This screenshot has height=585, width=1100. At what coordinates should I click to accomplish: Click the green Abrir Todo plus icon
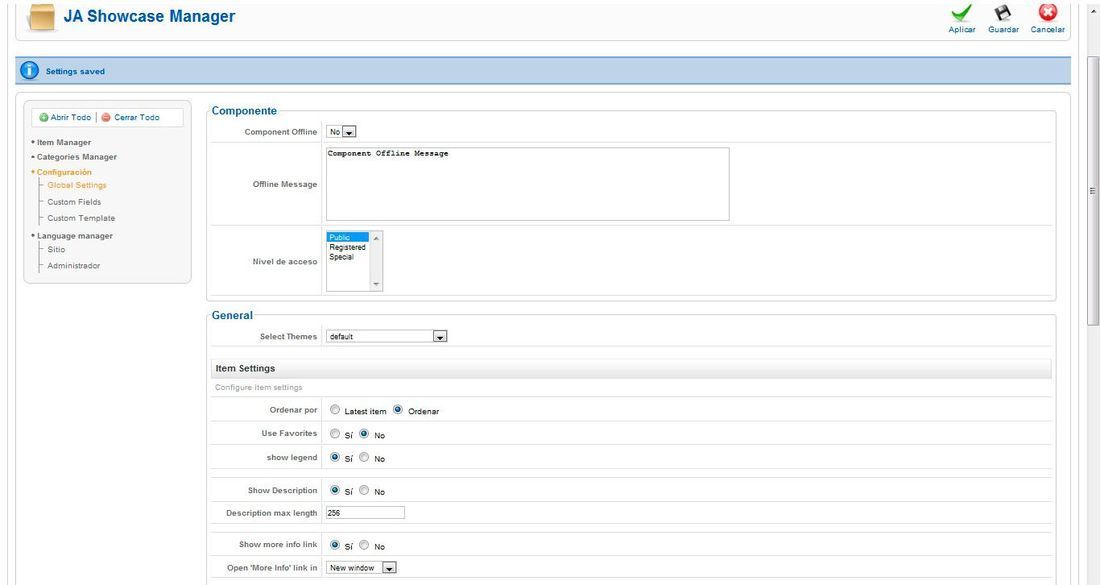click(43, 117)
